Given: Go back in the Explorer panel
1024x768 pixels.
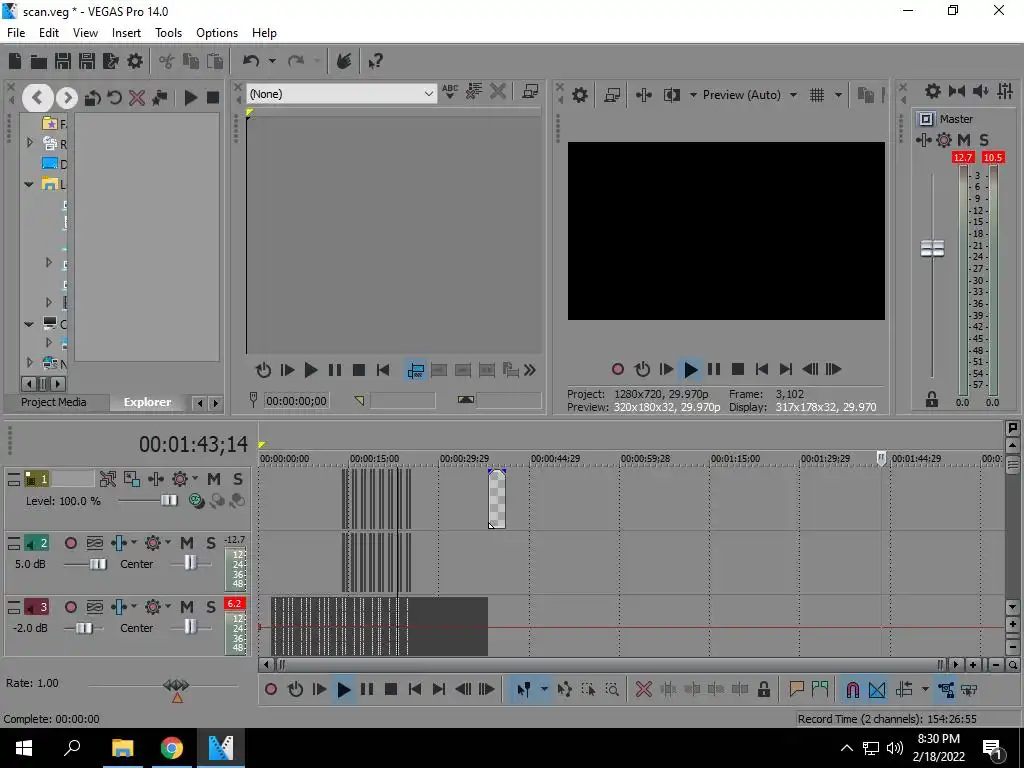Looking at the screenshot, I should (37, 98).
